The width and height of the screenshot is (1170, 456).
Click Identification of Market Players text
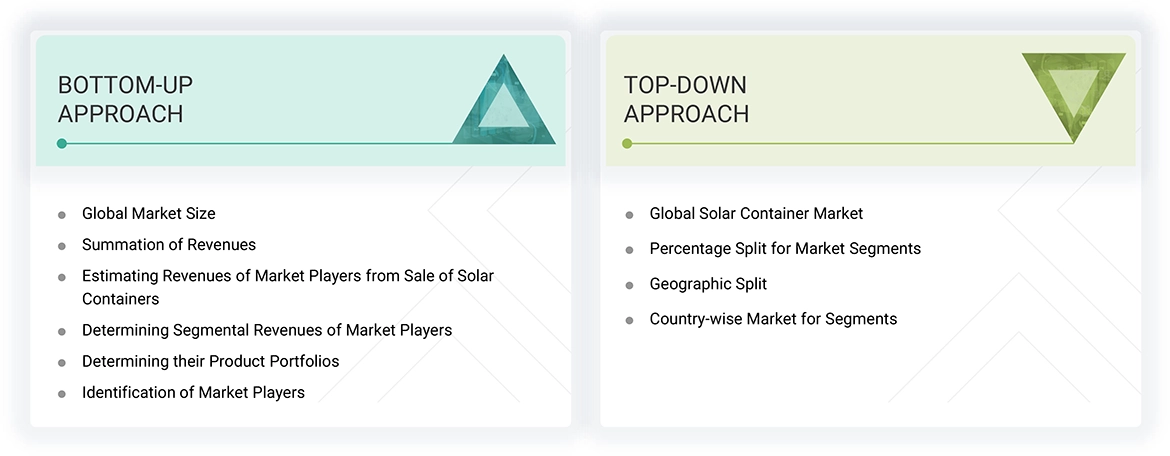tap(193, 392)
